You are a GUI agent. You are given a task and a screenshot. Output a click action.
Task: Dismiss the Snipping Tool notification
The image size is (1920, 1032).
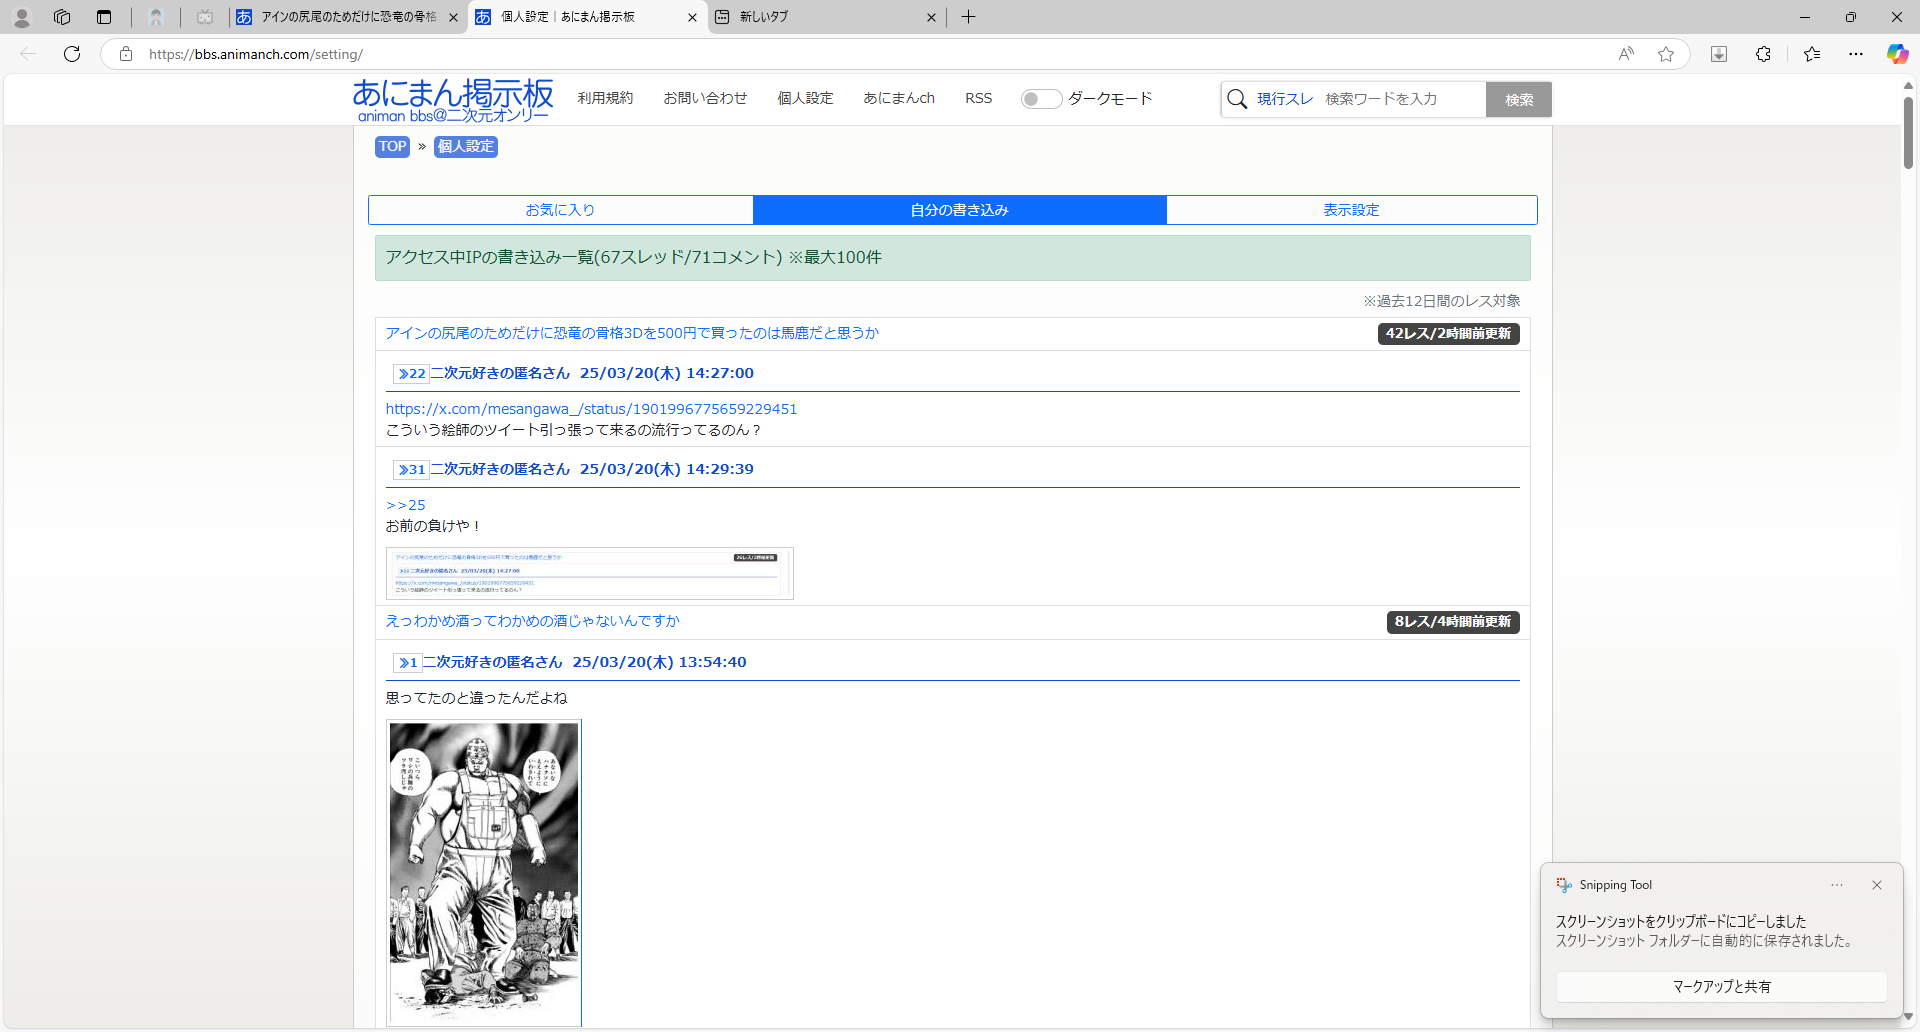tap(1877, 885)
